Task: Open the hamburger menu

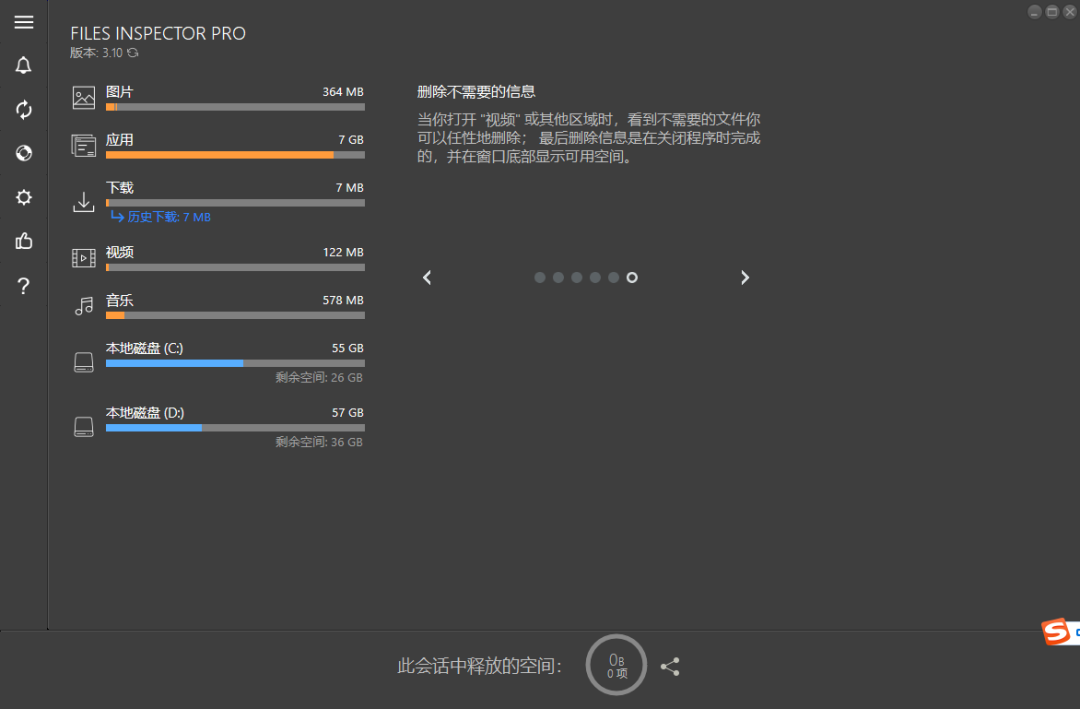Action: tap(23, 22)
